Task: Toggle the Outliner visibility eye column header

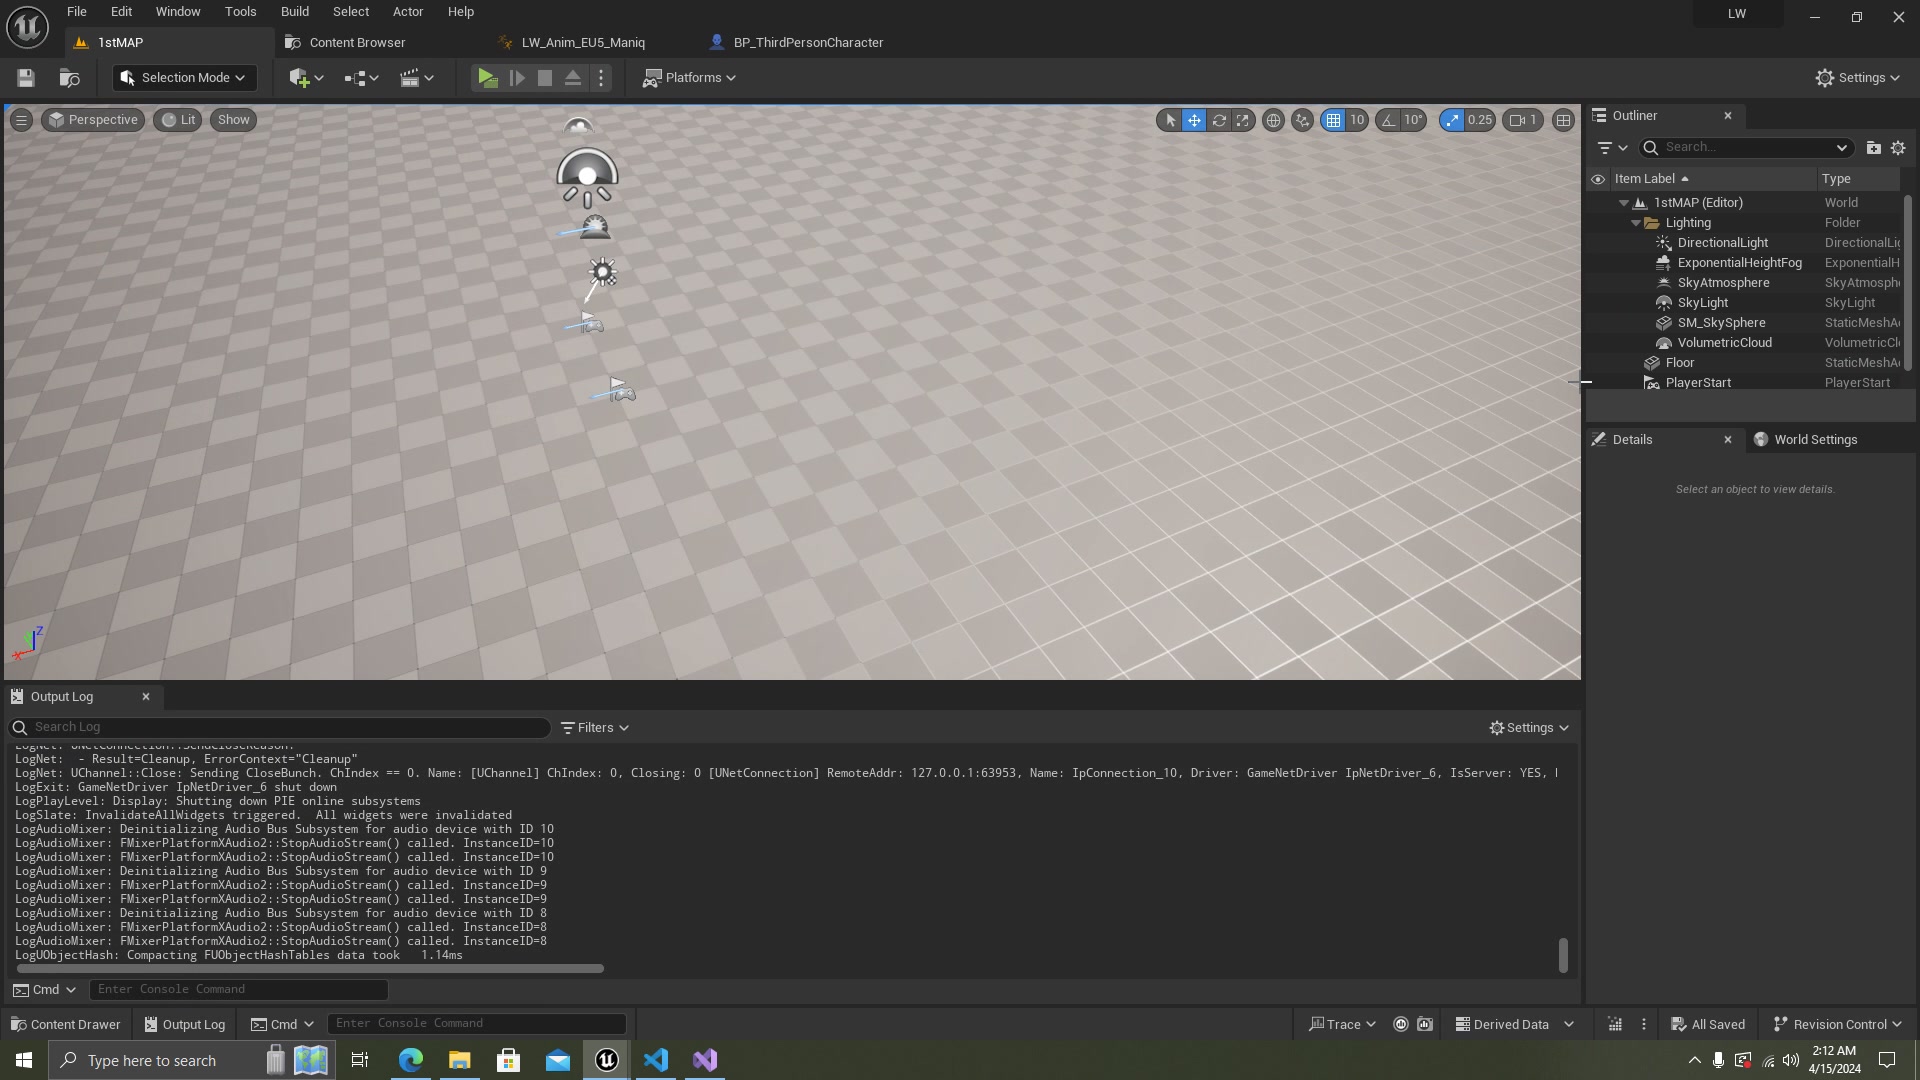Action: 1598,179
